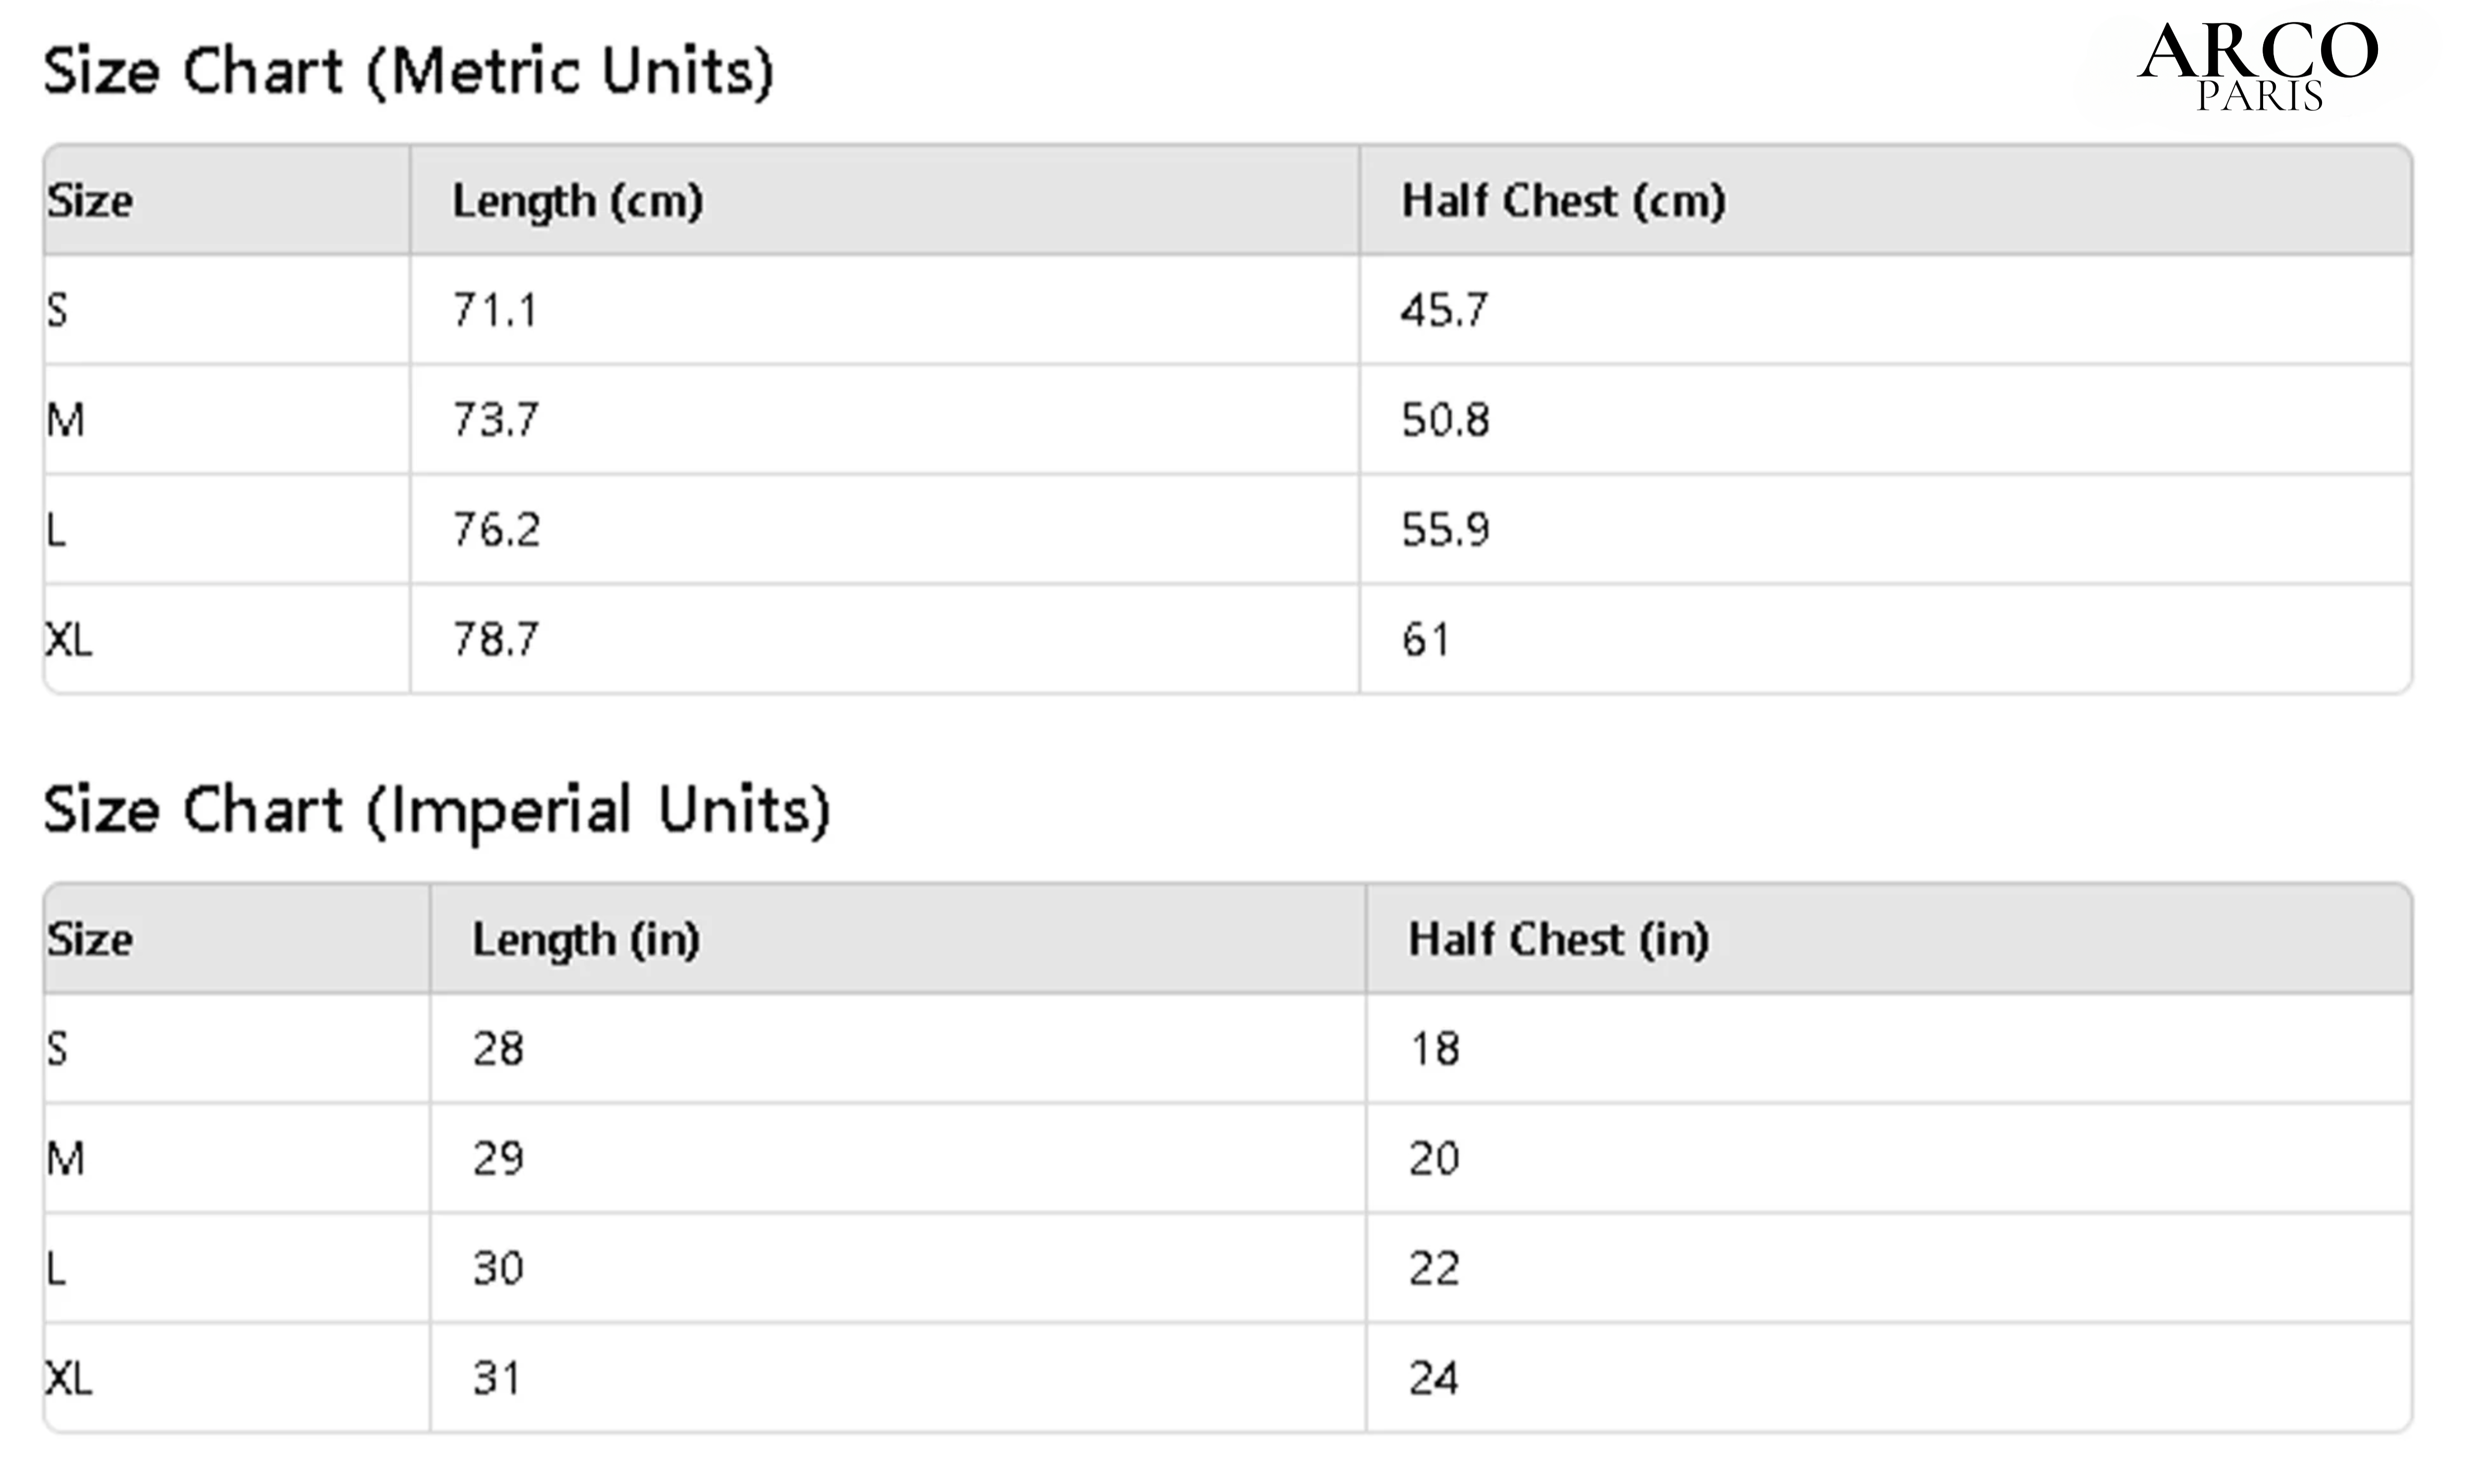The image size is (2475, 1484).
Task: Select the Length (in) column header
Action: point(586,940)
